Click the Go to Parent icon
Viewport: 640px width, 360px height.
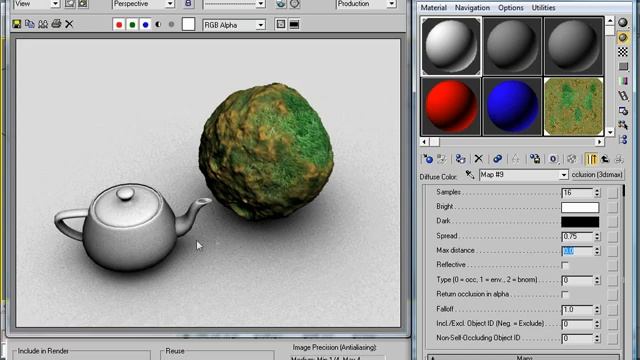pyautogui.click(x=605, y=159)
